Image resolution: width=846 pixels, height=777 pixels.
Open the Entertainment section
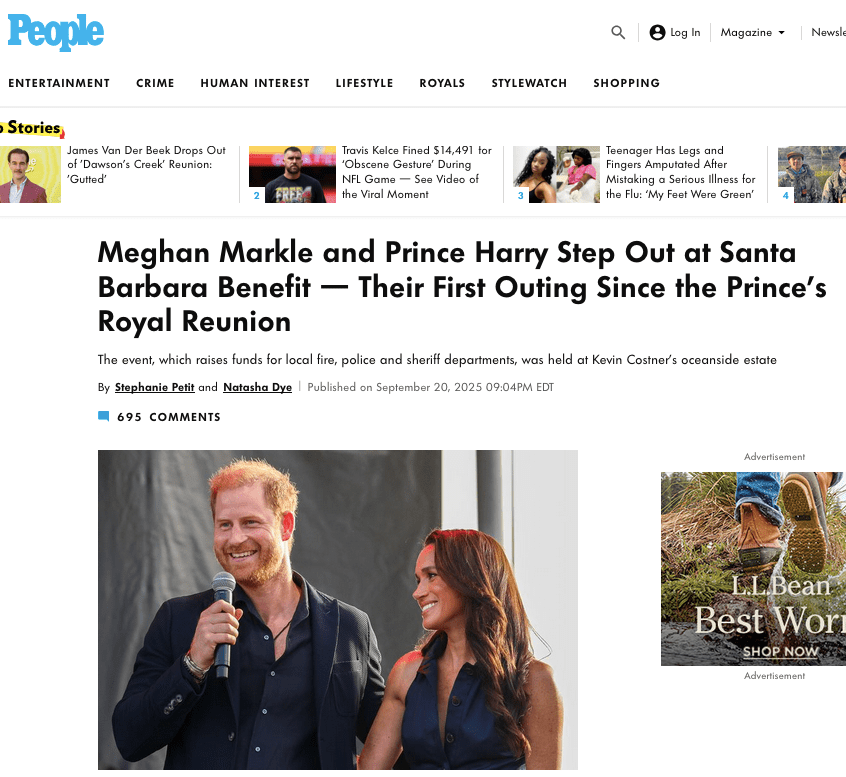[59, 83]
